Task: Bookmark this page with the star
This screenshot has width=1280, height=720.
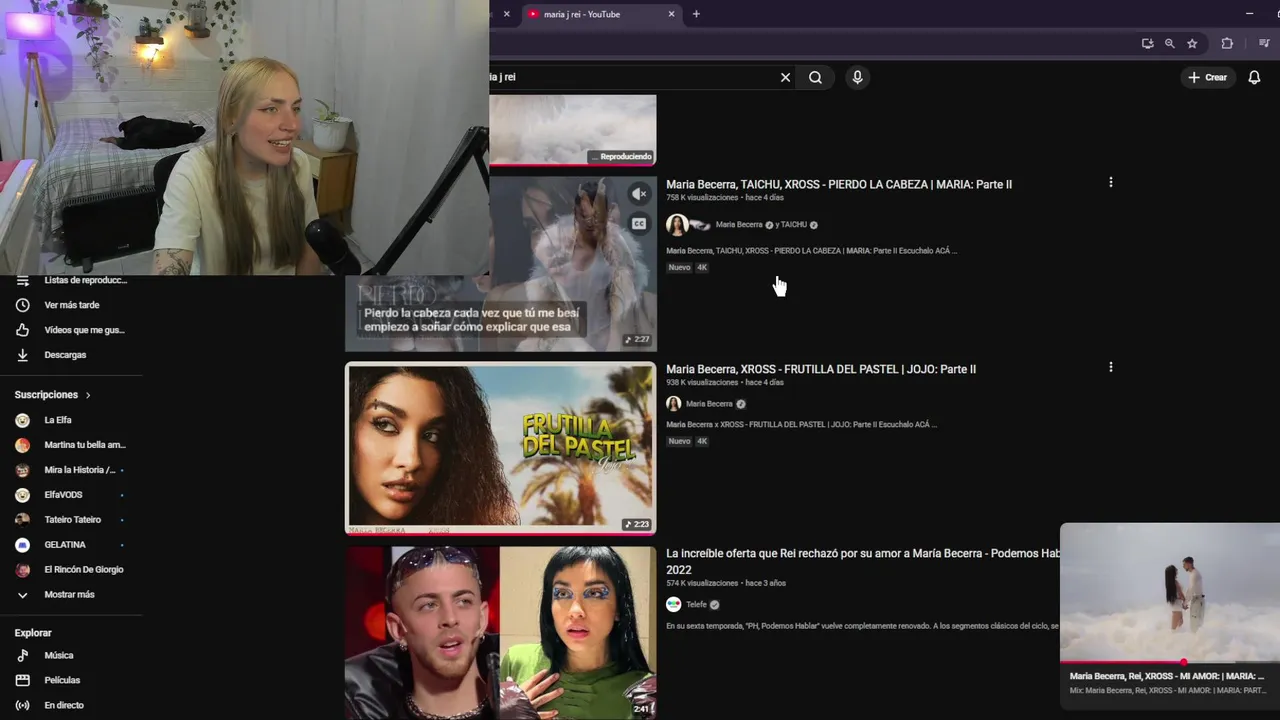Action: pyautogui.click(x=1192, y=43)
